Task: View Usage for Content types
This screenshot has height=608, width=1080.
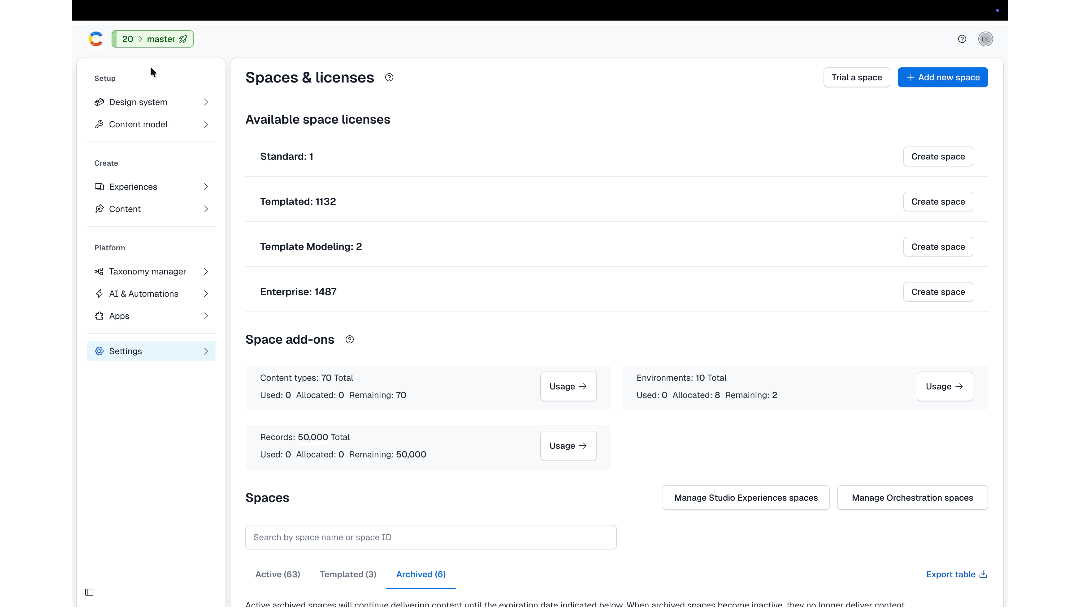Action: (x=568, y=386)
